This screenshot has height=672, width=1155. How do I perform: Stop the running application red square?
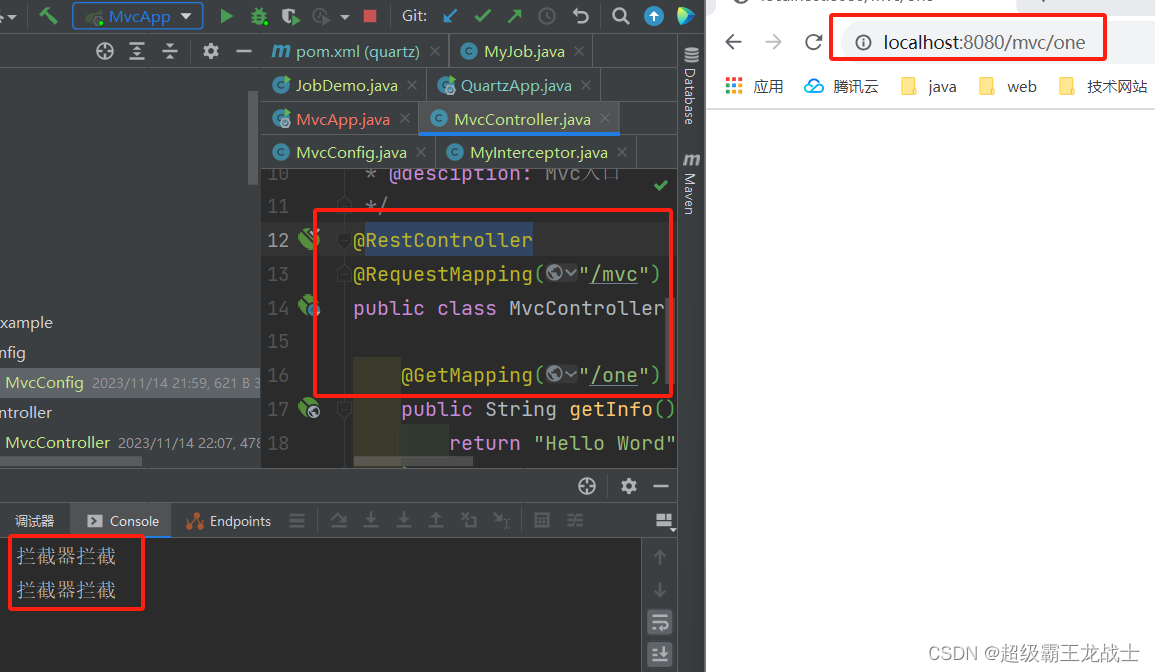coord(371,15)
